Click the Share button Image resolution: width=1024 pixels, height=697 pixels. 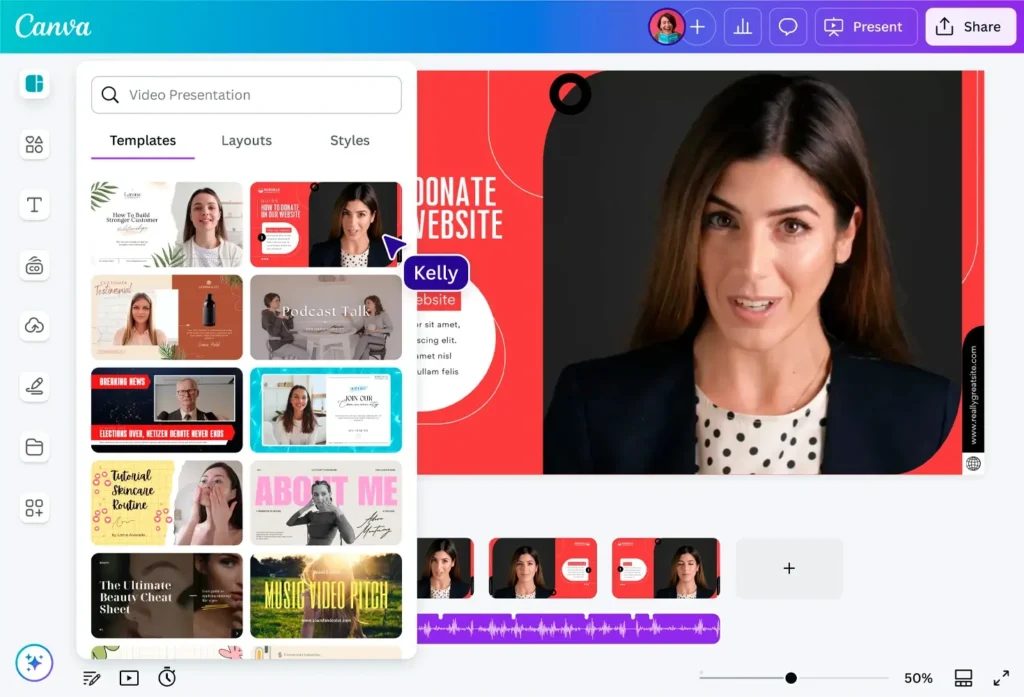click(x=970, y=26)
